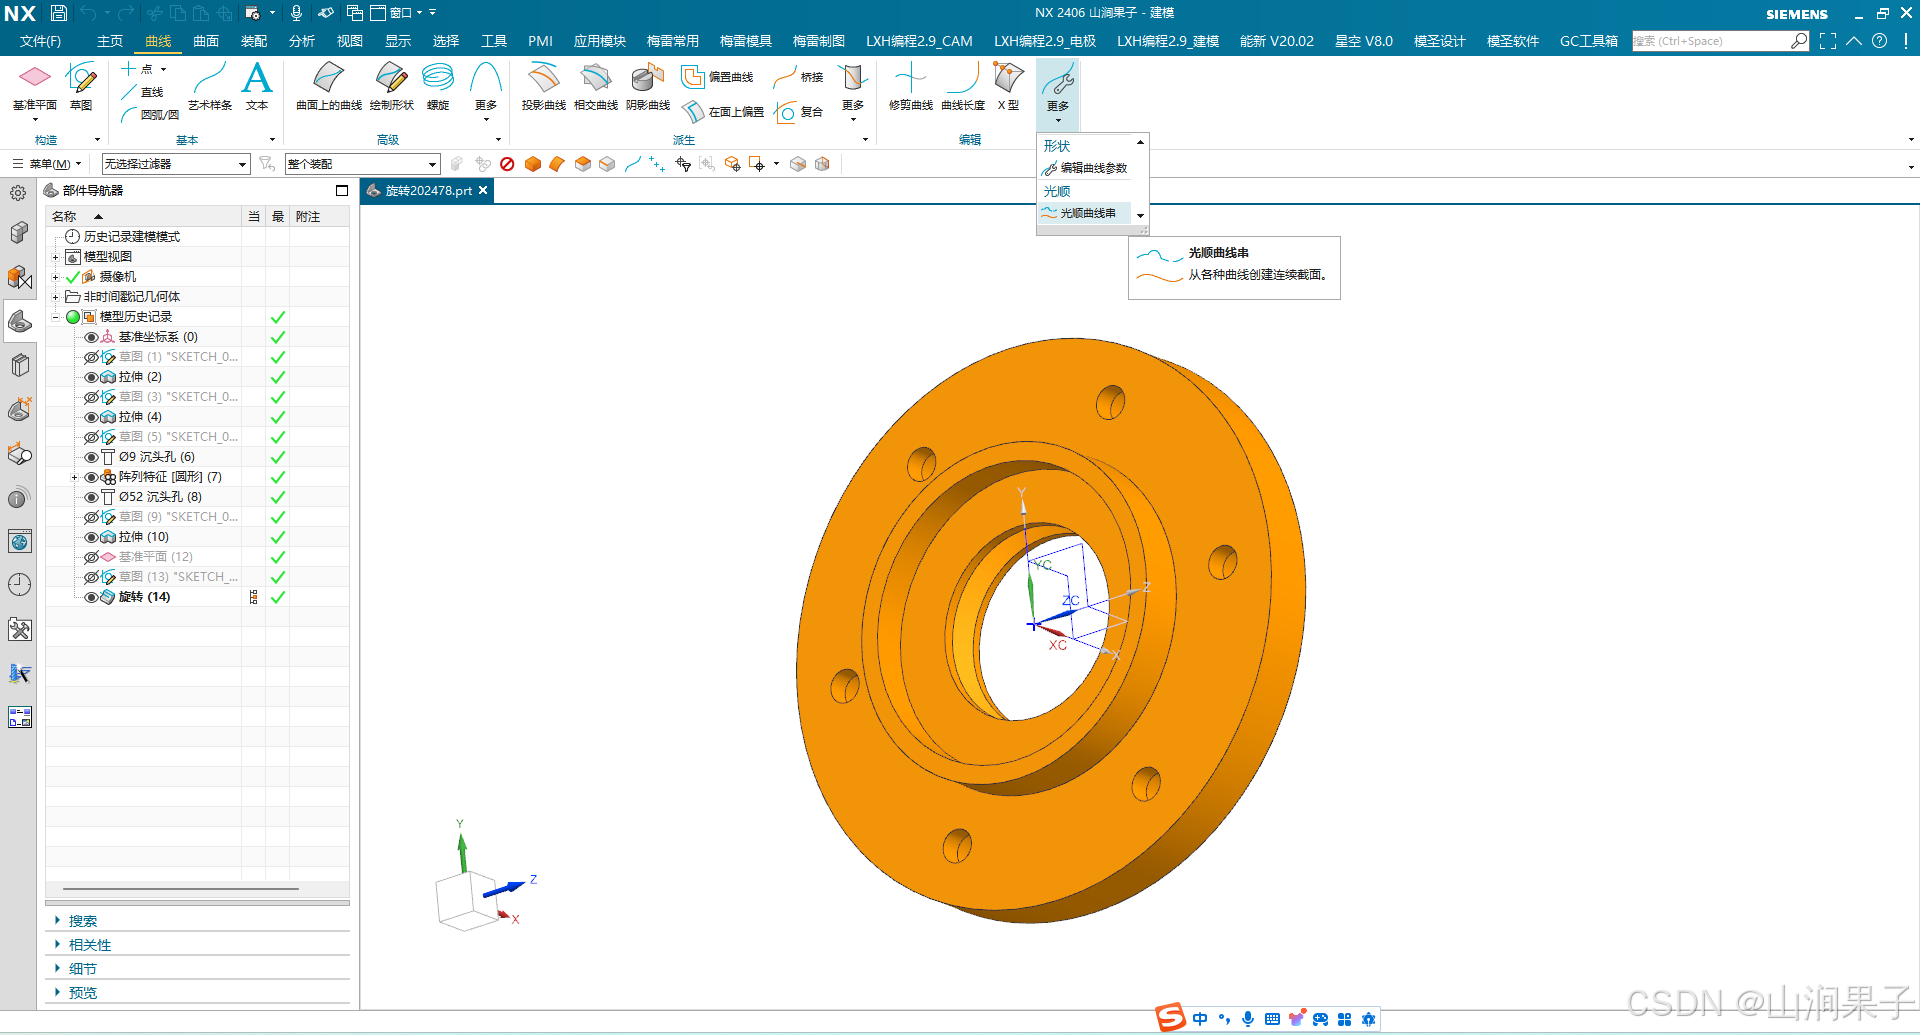1920x1035 pixels.
Task: Open the help question-mark icon
Action: click(x=1880, y=41)
